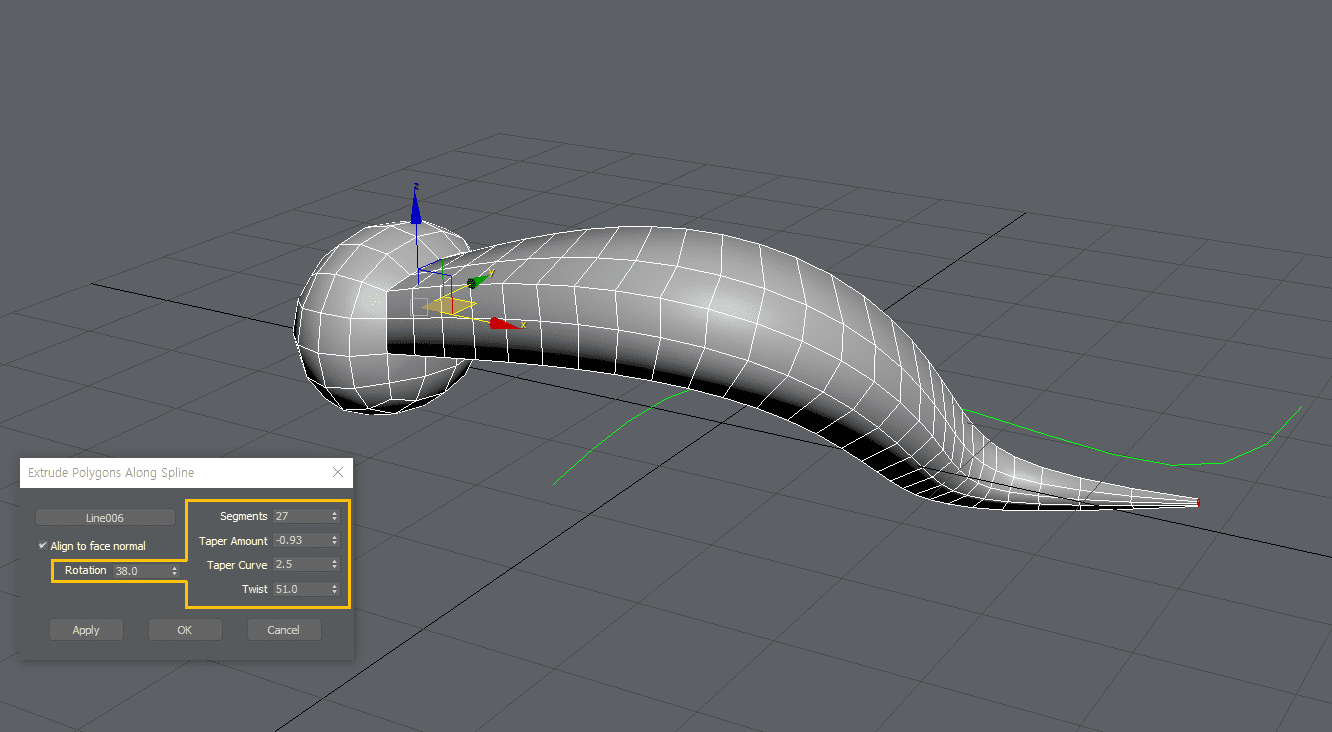Click the Segments value field showing 27
The width and height of the screenshot is (1332, 732).
(x=300, y=516)
